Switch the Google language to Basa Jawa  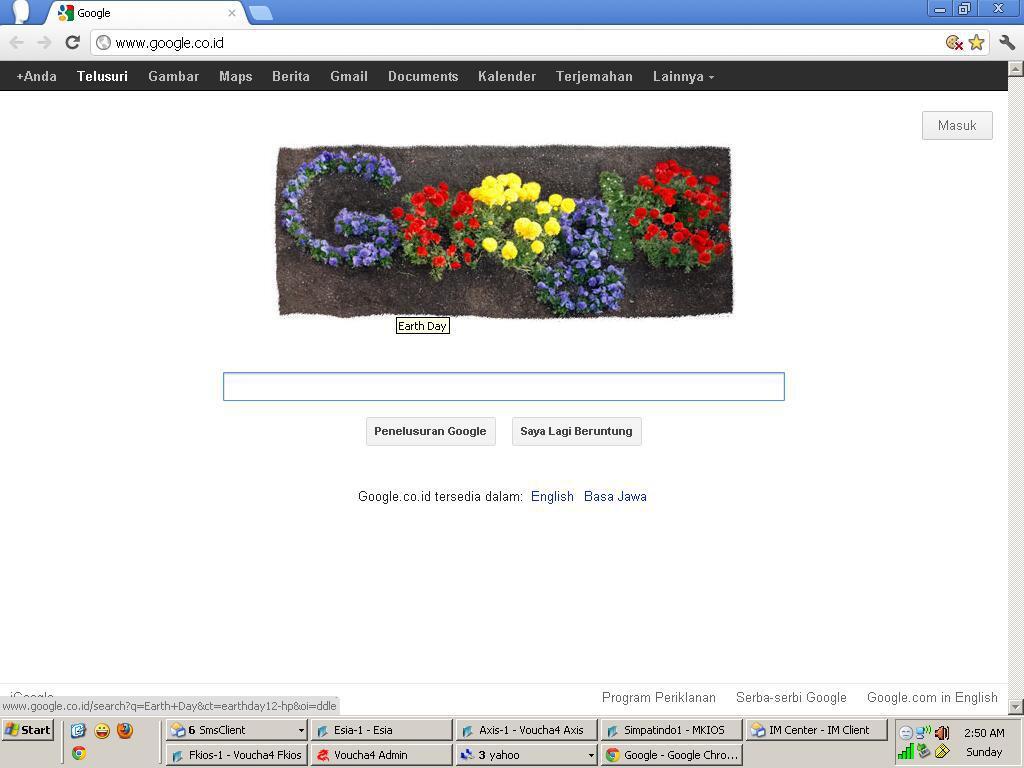click(615, 496)
